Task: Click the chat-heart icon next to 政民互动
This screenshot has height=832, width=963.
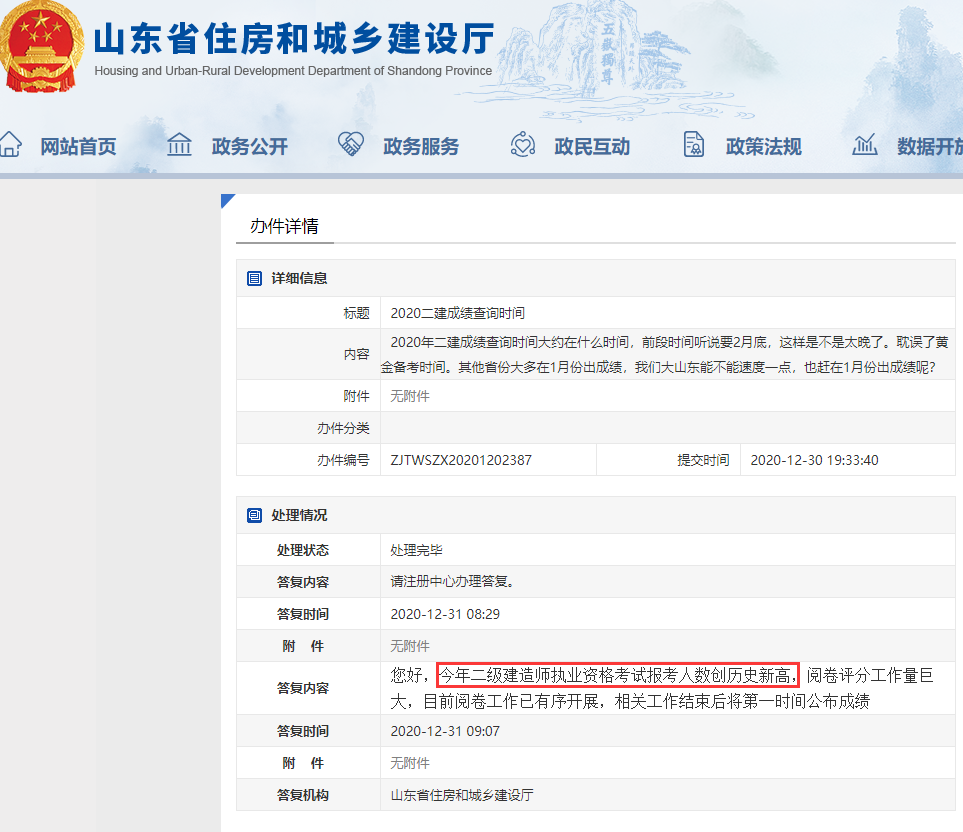Action: tap(522, 144)
